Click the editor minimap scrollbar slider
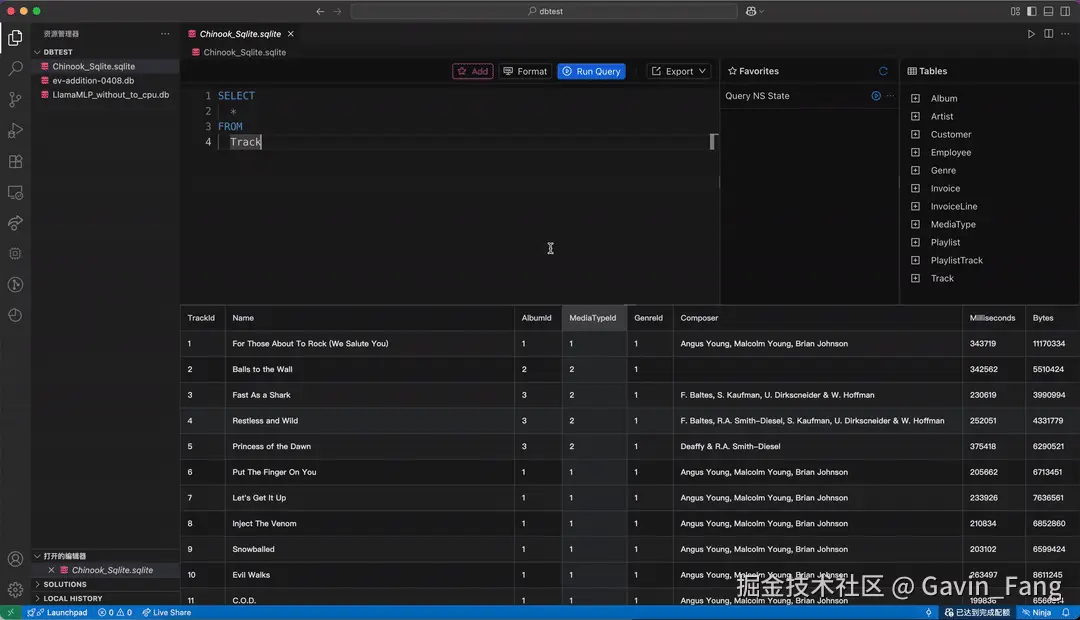This screenshot has width=1080, height=620. 713,142
